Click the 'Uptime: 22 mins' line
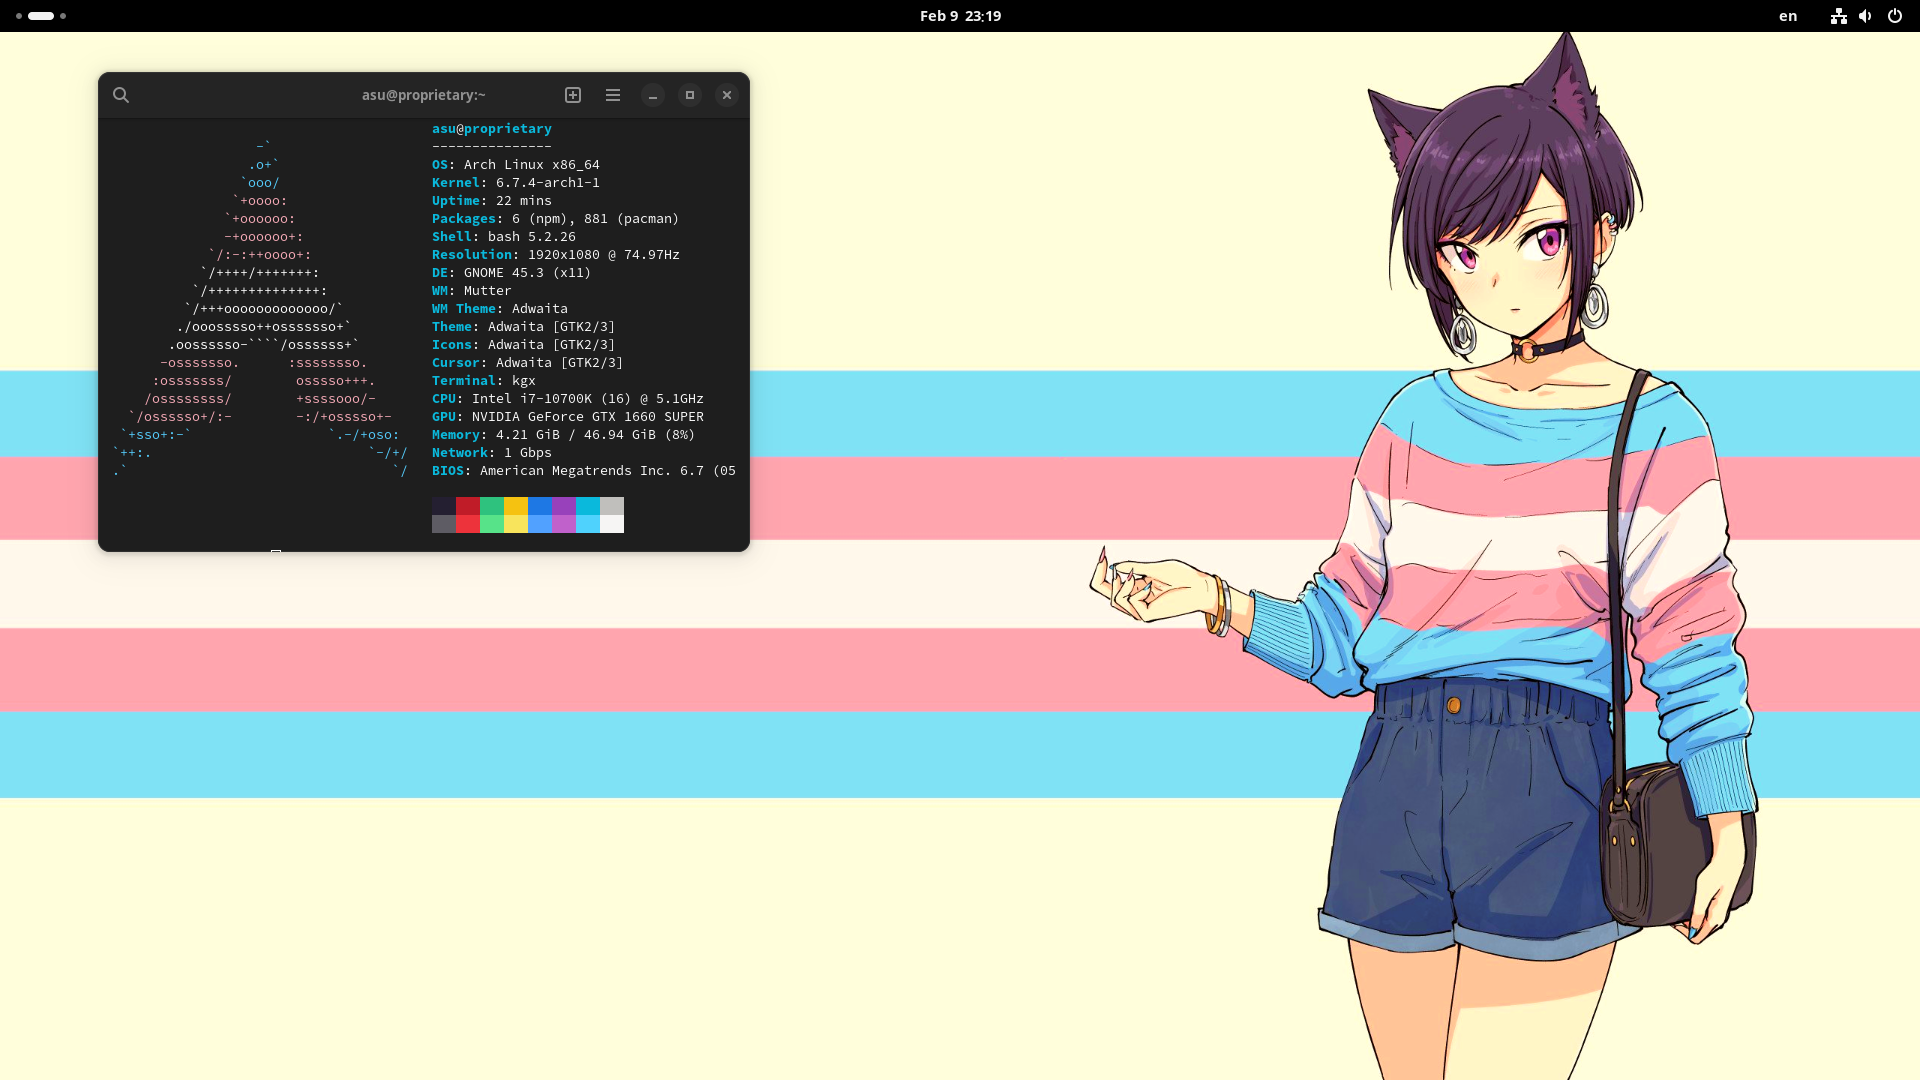 [492, 201]
